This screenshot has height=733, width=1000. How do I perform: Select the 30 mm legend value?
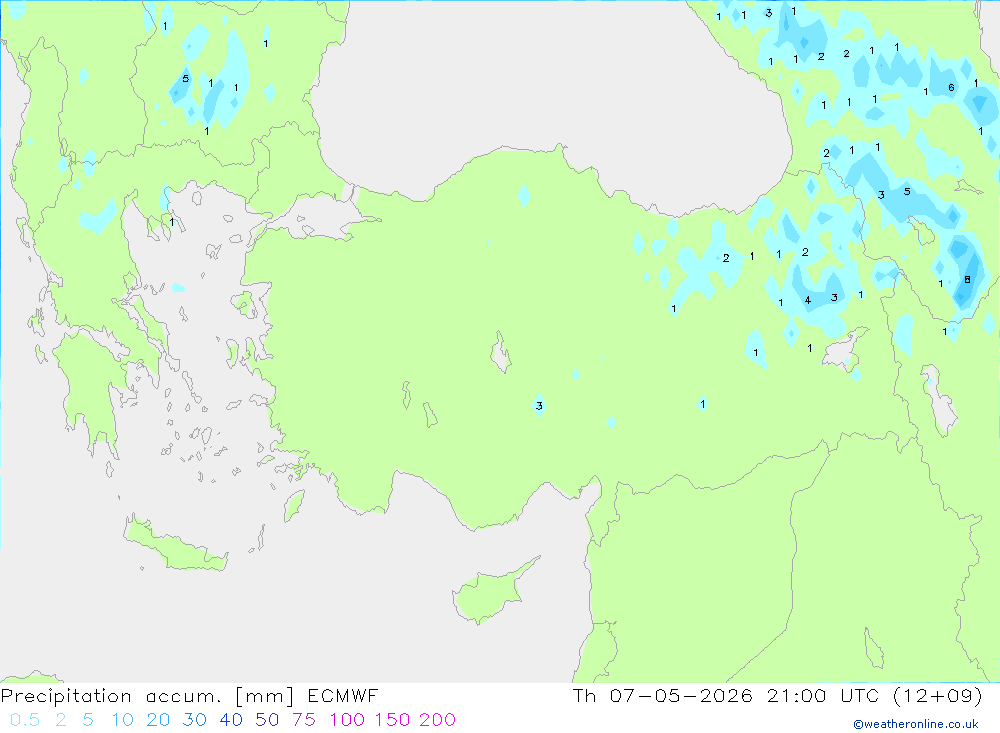click(195, 720)
